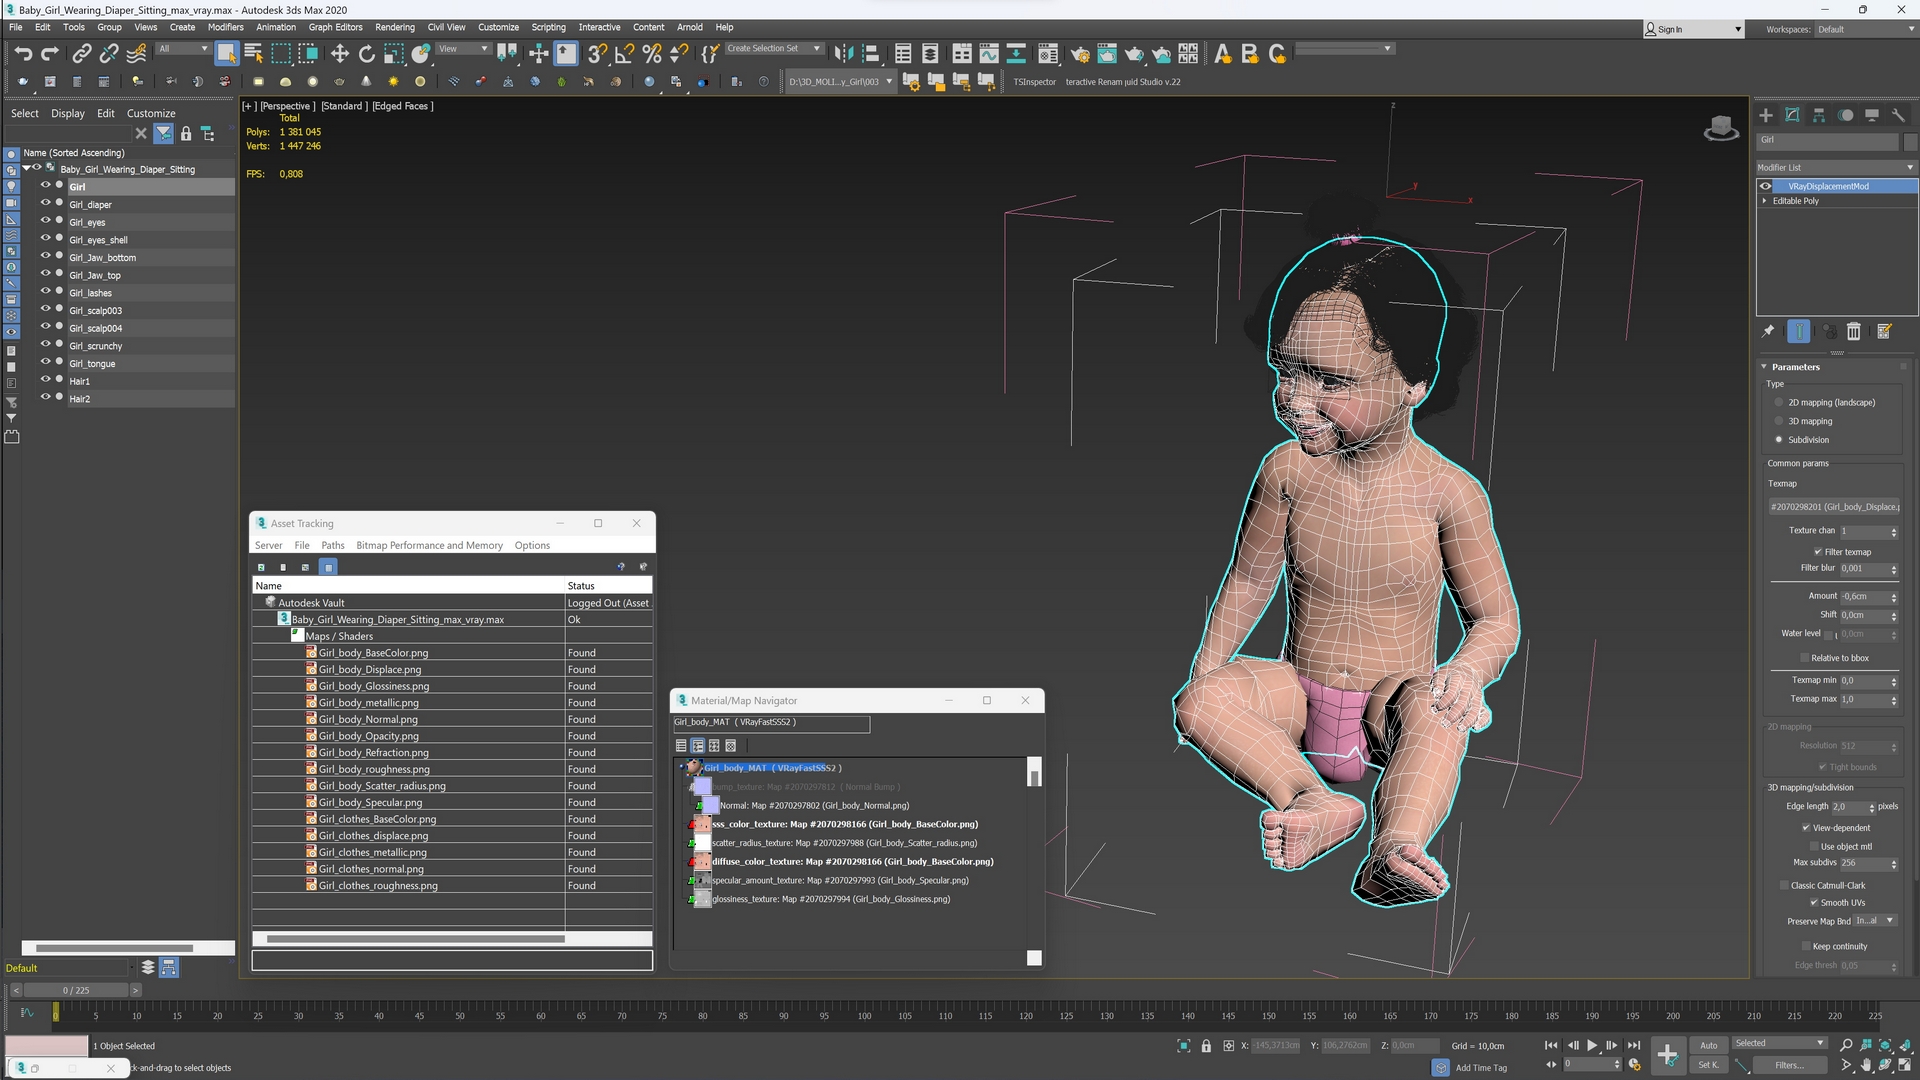Open the Graph Editors menu
The width and height of the screenshot is (1920, 1080).
[335, 27]
